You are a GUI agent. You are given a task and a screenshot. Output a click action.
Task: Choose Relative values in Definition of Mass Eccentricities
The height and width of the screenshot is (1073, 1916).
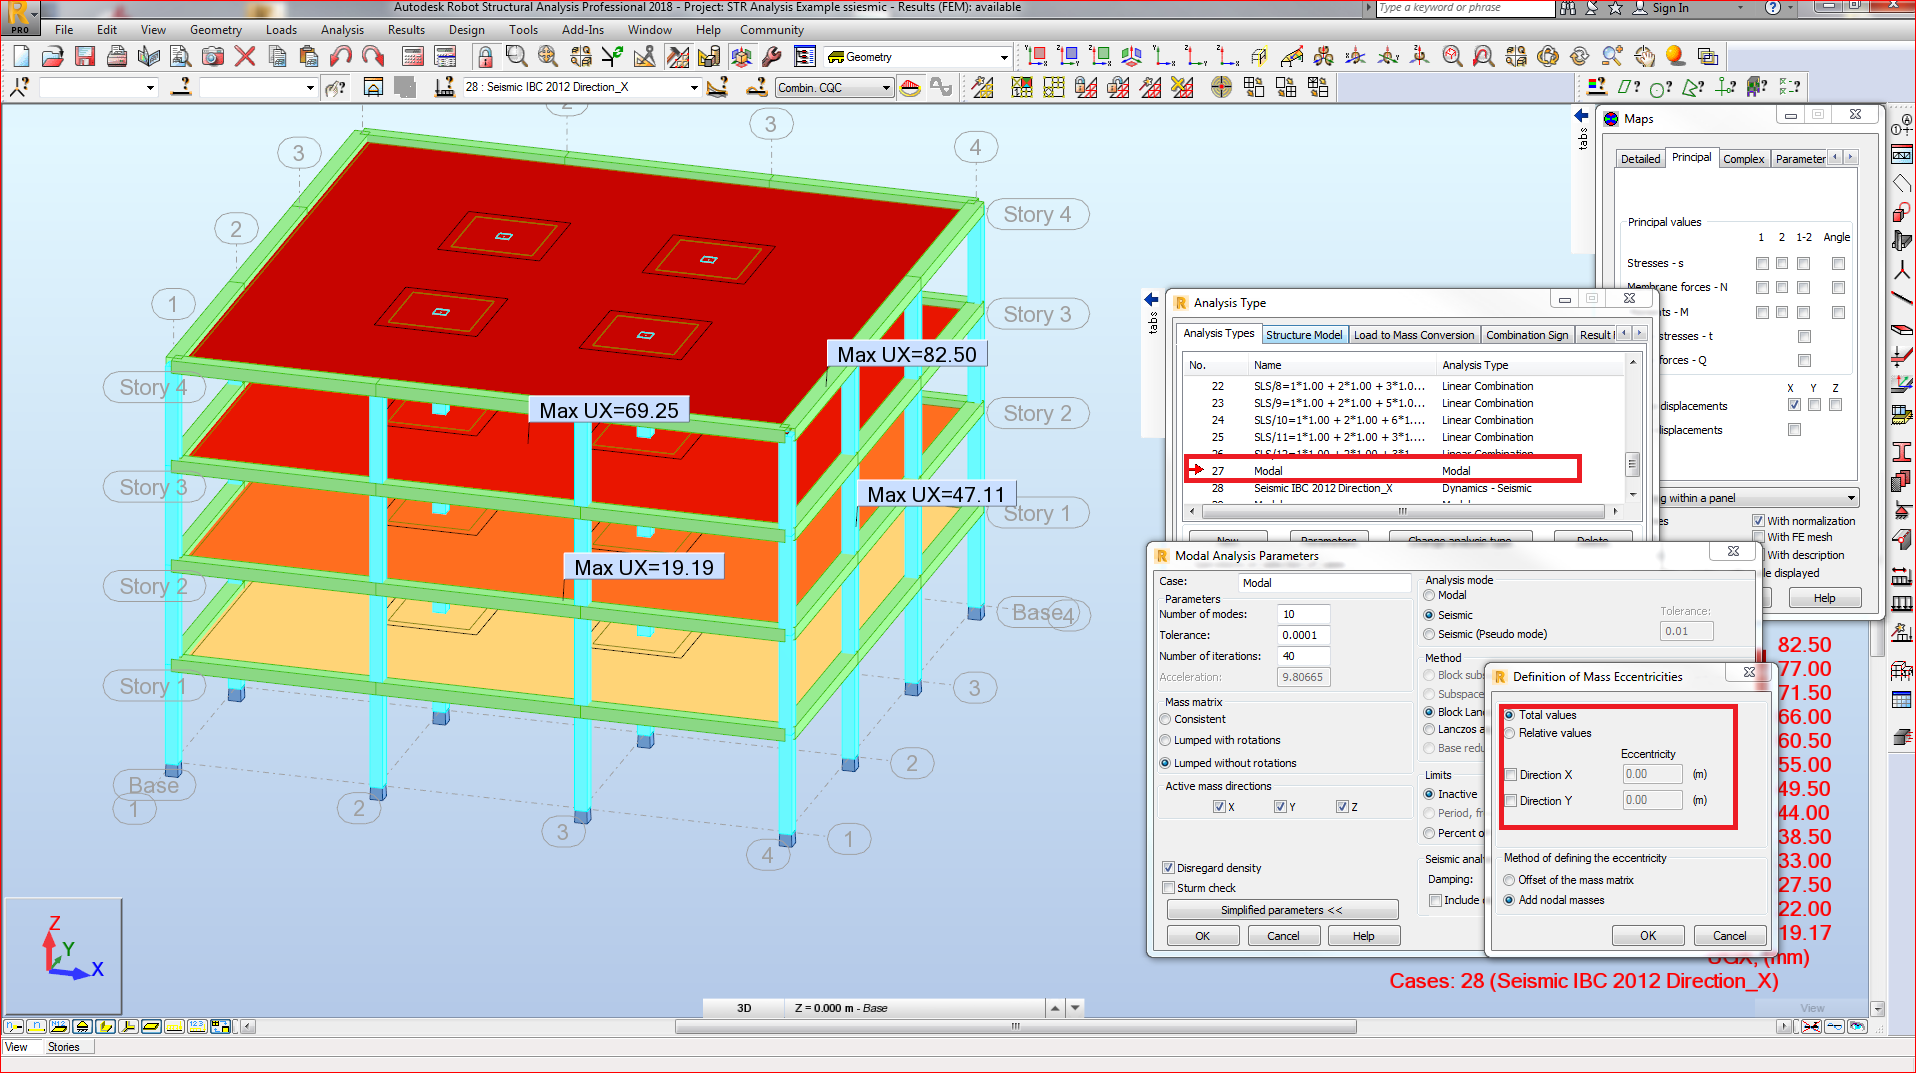pyautogui.click(x=1510, y=733)
